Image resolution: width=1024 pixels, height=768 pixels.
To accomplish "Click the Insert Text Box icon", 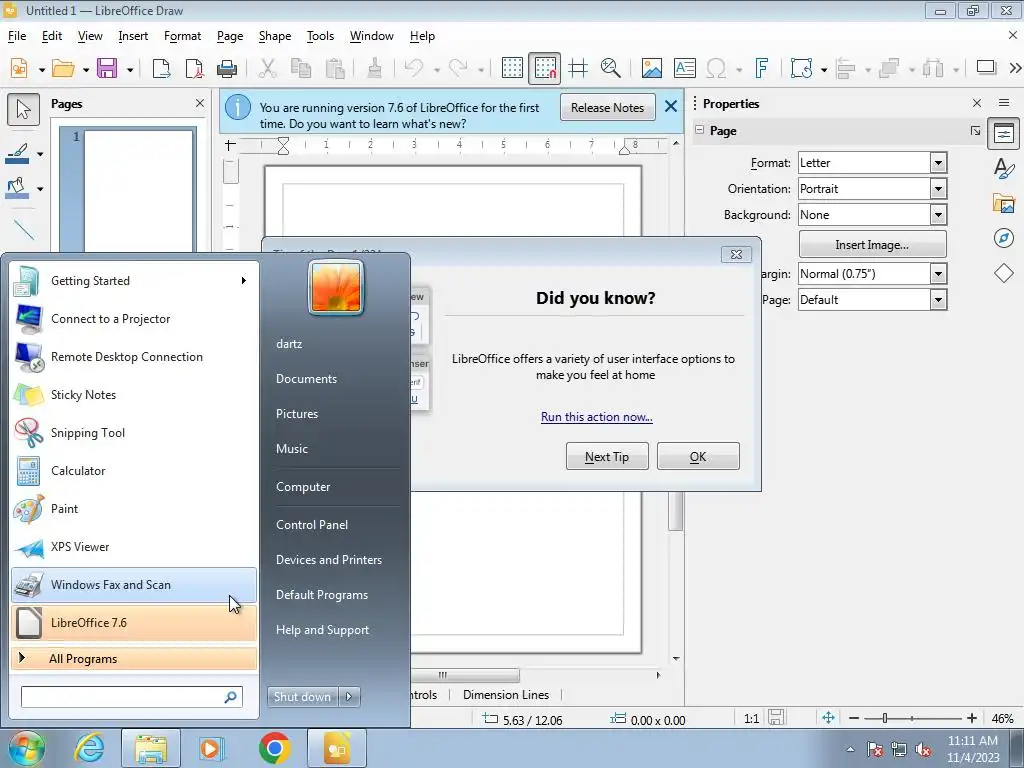I will 684,68.
